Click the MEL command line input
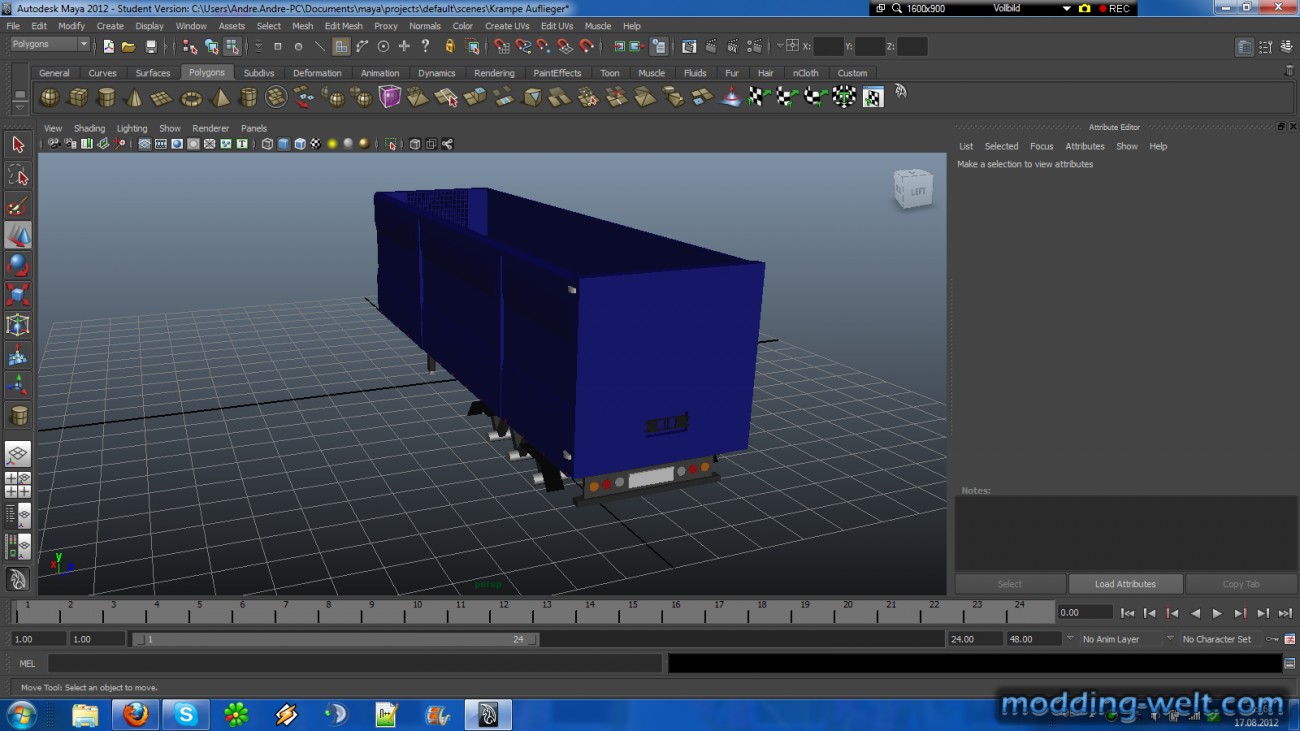 (355, 663)
